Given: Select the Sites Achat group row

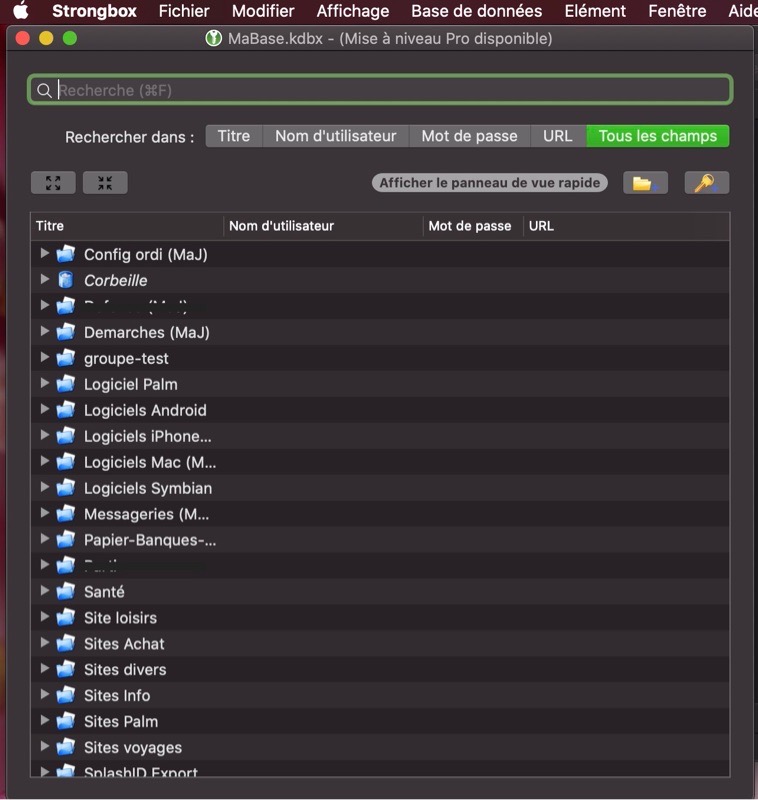Looking at the screenshot, I should pyautogui.click(x=124, y=644).
